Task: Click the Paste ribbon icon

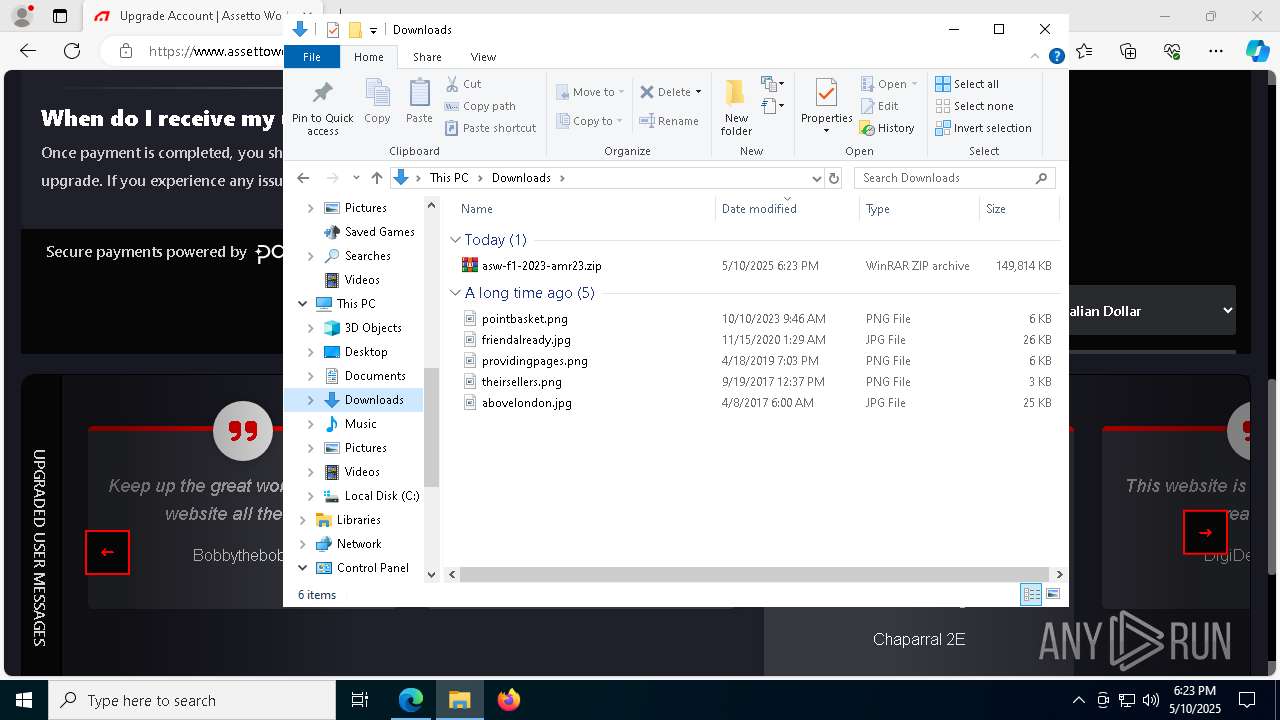Action: [419, 102]
